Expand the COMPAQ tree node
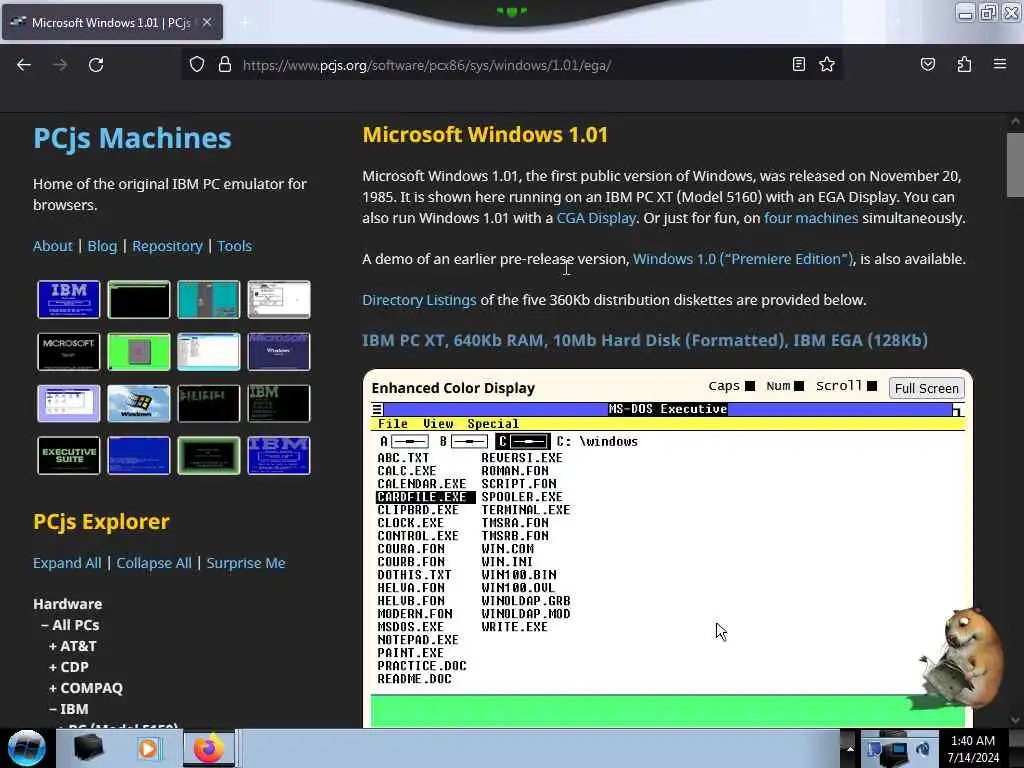The width and height of the screenshot is (1024, 768). coord(86,688)
